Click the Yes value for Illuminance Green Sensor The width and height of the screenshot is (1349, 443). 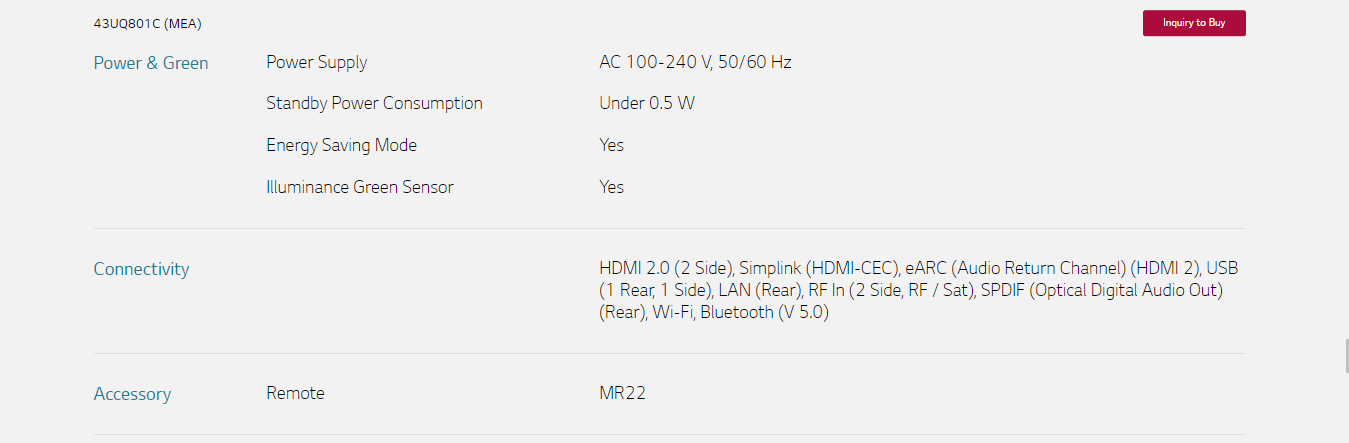coord(611,187)
